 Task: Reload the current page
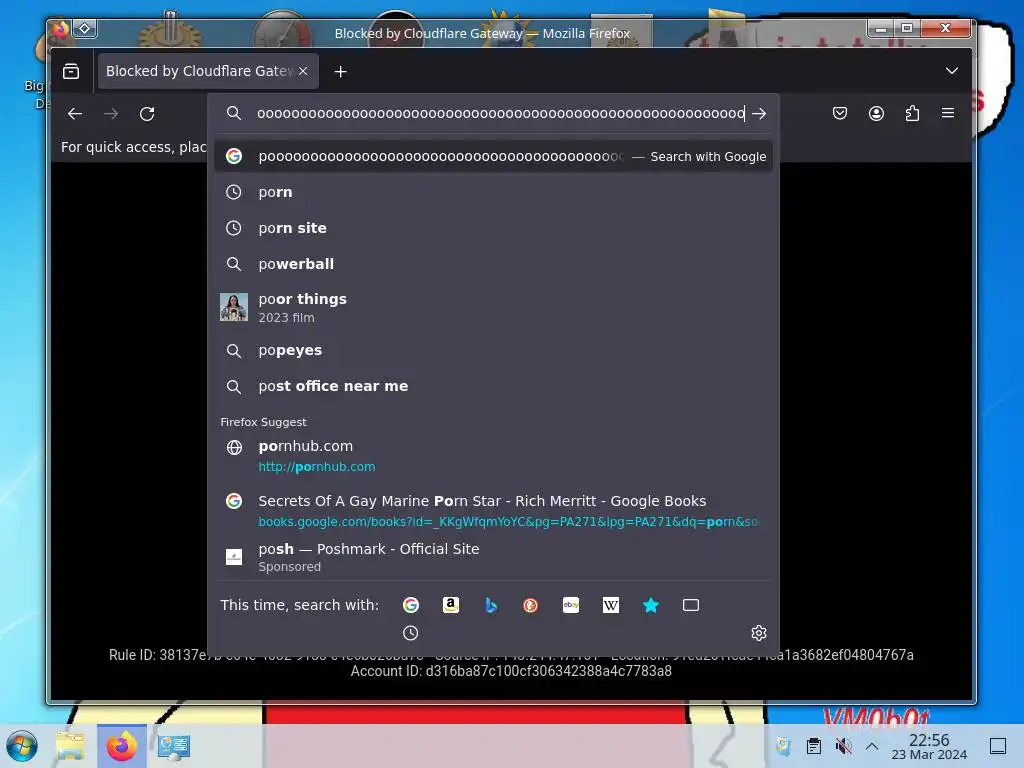(147, 114)
